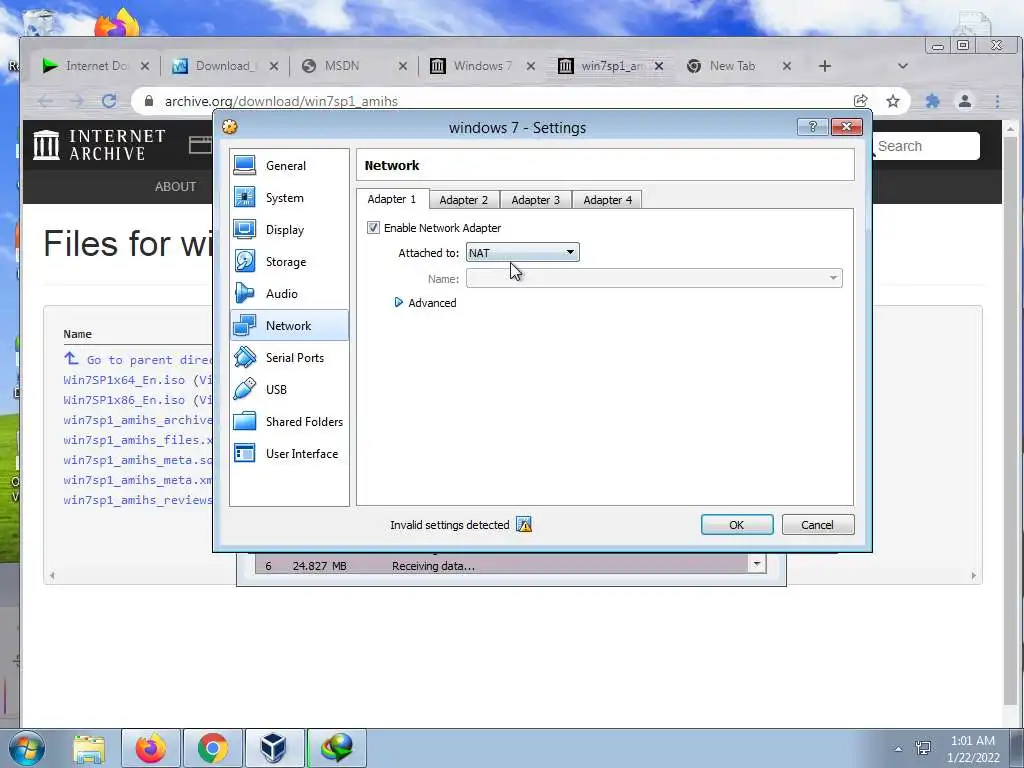This screenshot has width=1024, height=768.
Task: Click the share page icon in address bar
Action: tap(861, 101)
